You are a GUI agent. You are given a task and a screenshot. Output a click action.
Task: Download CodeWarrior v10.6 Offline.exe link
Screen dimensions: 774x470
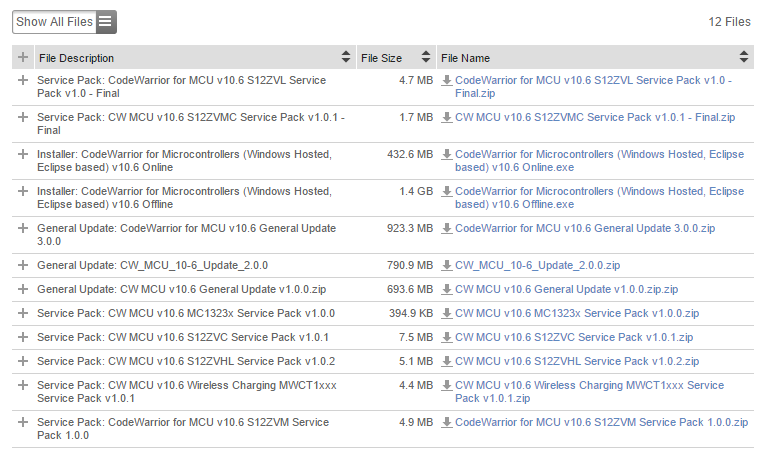point(599,198)
